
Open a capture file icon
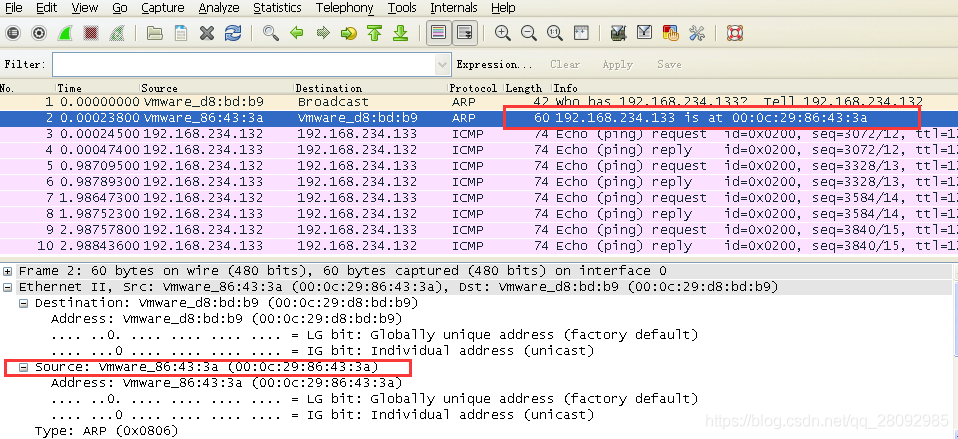(x=155, y=33)
